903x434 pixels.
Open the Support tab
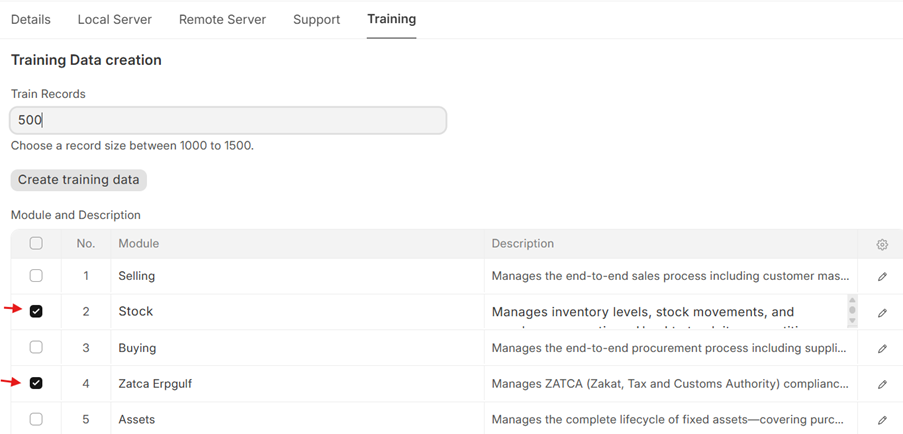316,19
